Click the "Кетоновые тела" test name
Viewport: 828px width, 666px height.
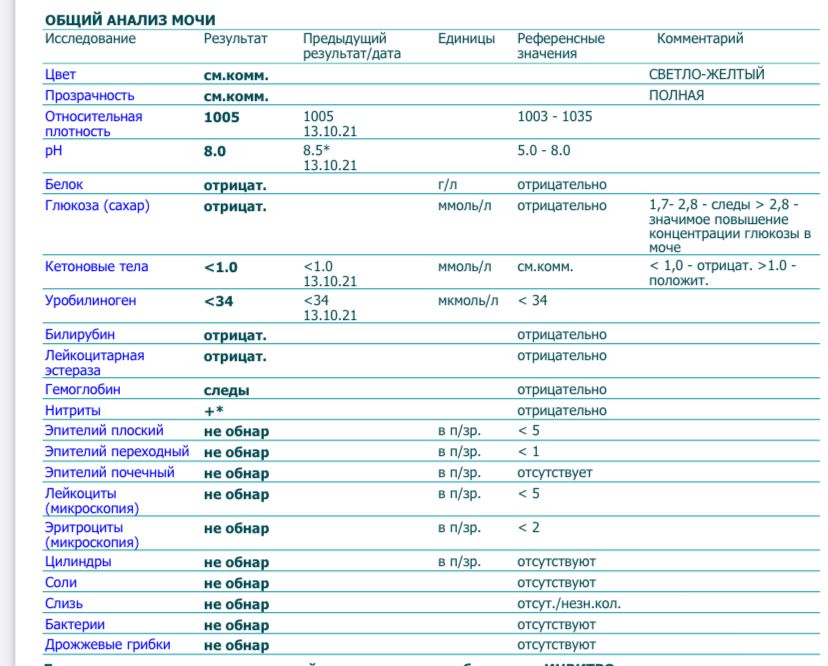tap(96, 267)
